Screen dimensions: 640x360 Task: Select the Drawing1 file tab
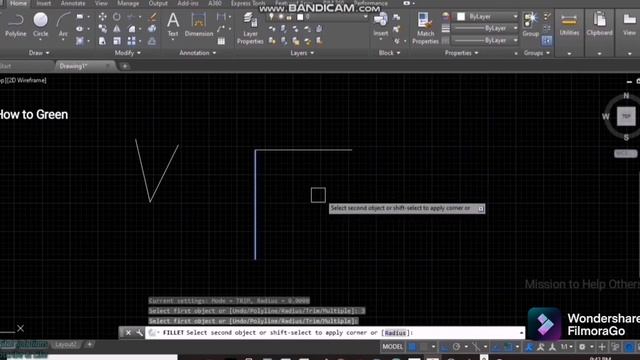(x=84, y=66)
